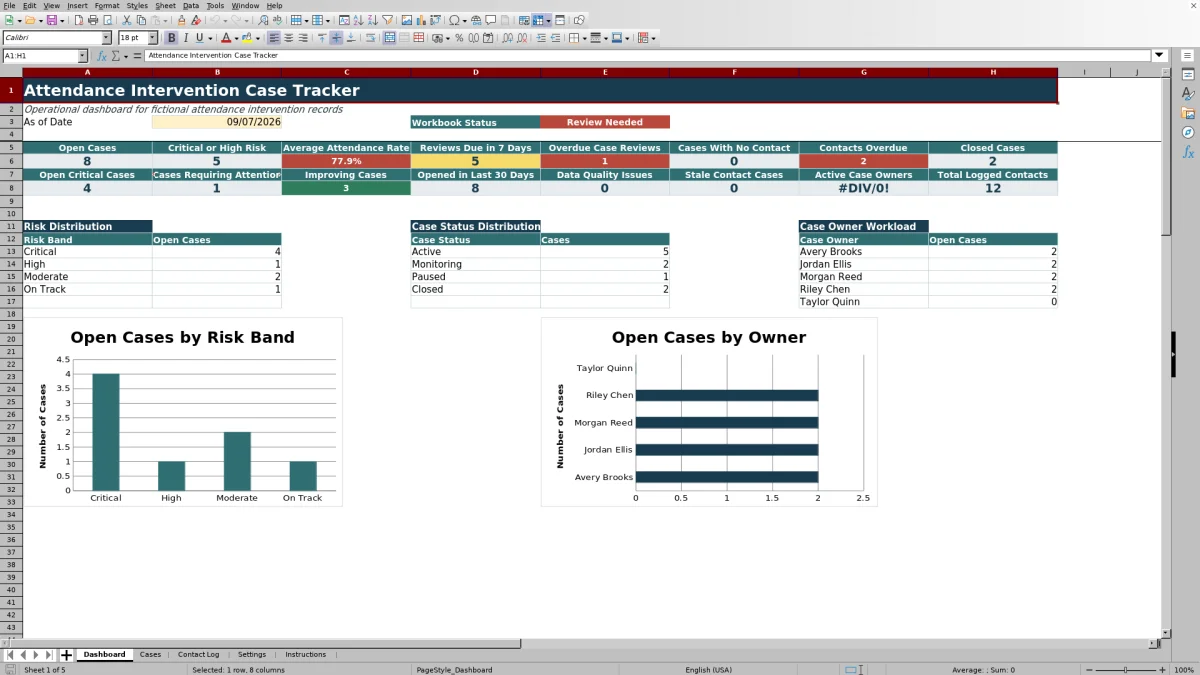Expand the formula bar with the arrow
This screenshot has width=1200, height=675.
[x=1160, y=56]
